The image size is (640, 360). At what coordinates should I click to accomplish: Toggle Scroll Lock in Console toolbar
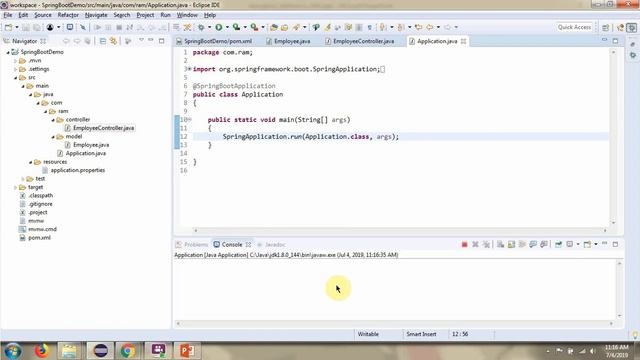tap(511, 244)
